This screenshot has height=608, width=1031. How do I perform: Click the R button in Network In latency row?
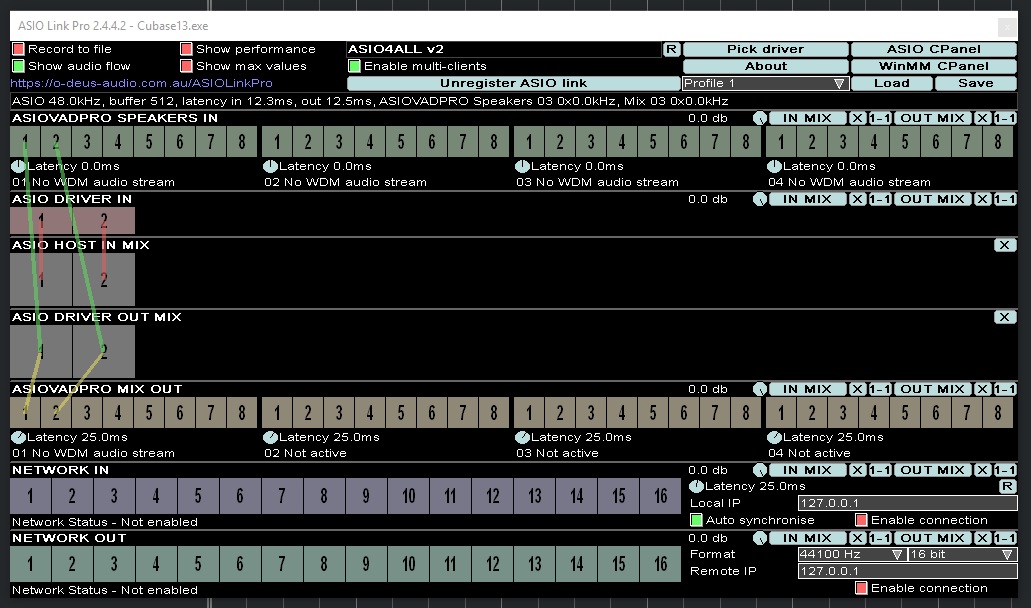pos(1007,486)
